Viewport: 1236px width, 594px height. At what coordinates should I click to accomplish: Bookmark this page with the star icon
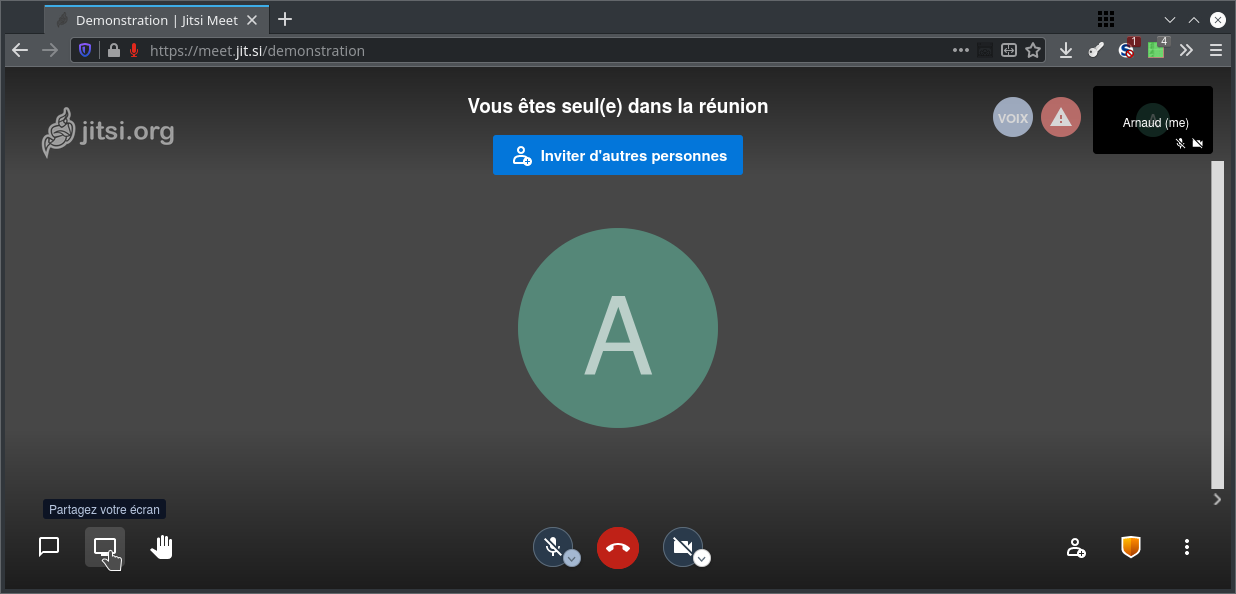[x=1033, y=50]
